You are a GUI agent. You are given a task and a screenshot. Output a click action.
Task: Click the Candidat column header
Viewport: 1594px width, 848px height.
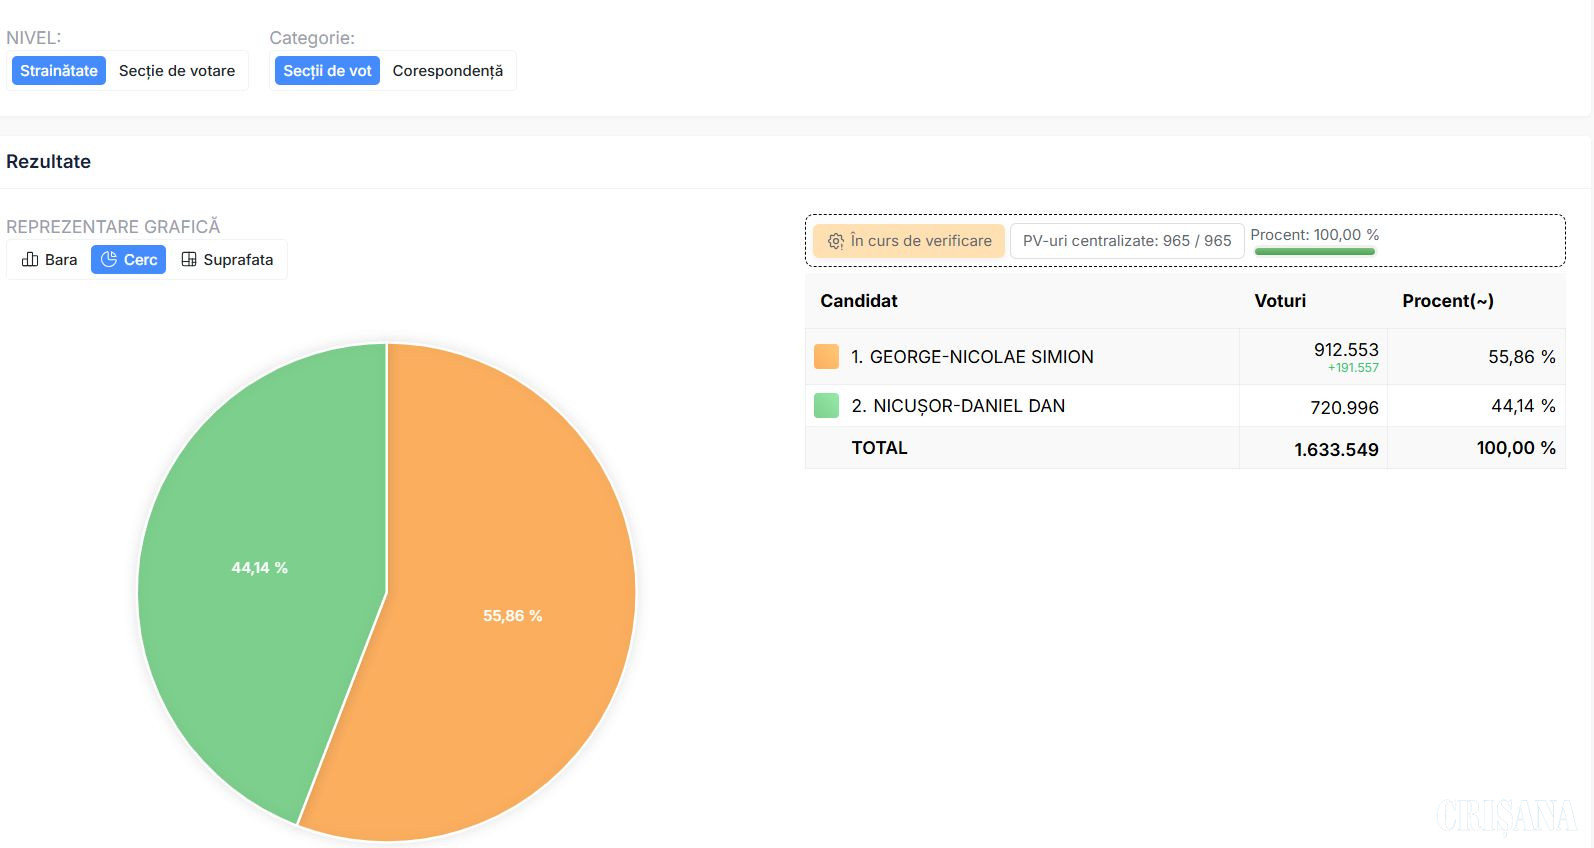click(859, 301)
